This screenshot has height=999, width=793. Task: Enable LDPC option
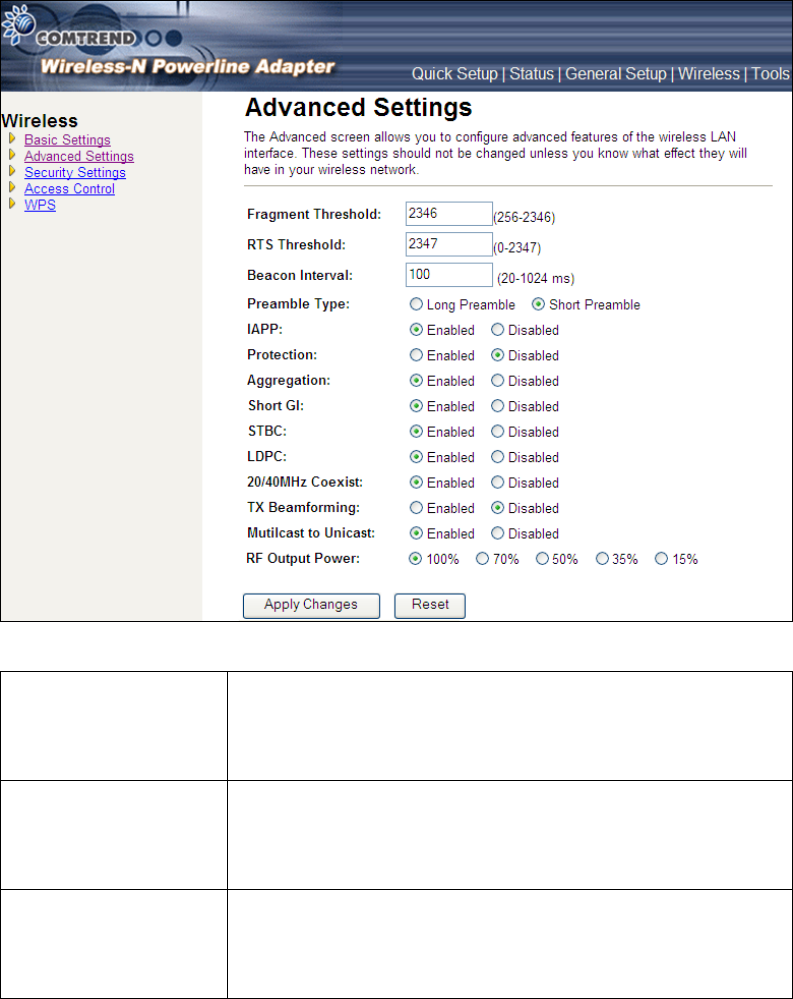pyautogui.click(x=416, y=457)
